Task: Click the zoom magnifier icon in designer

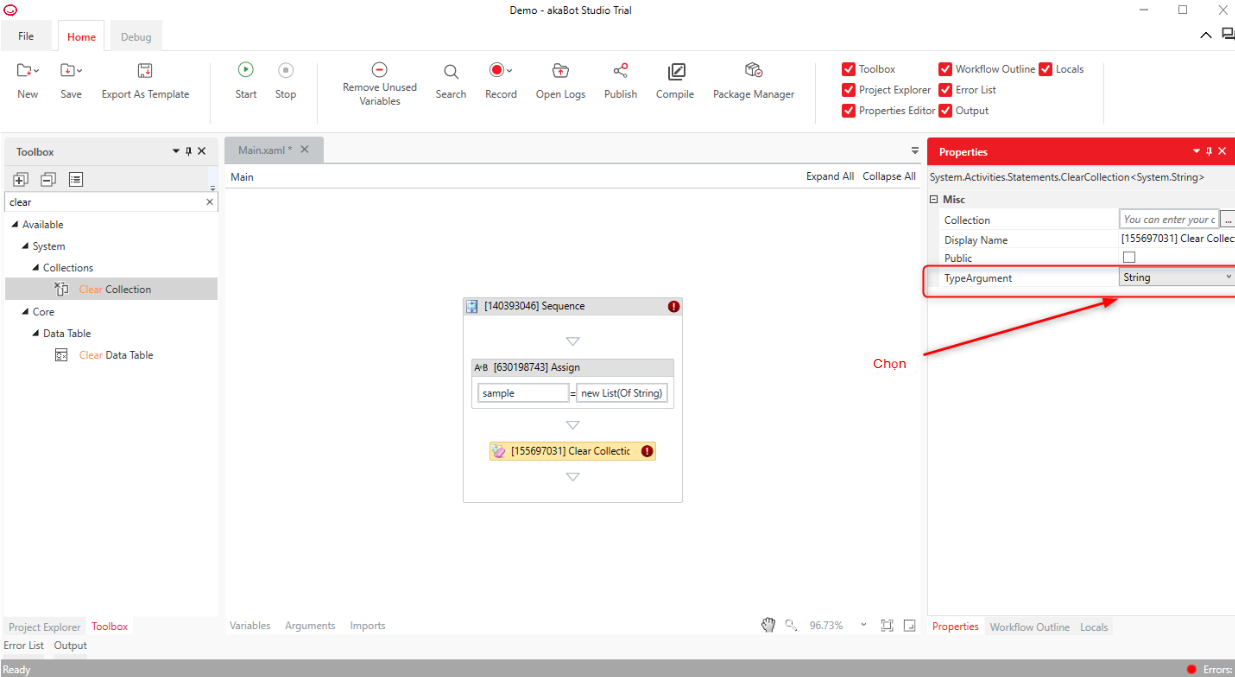Action: point(791,625)
